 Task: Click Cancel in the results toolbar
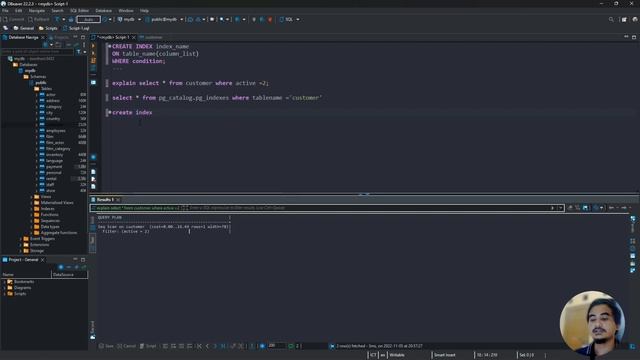[x=127, y=346]
